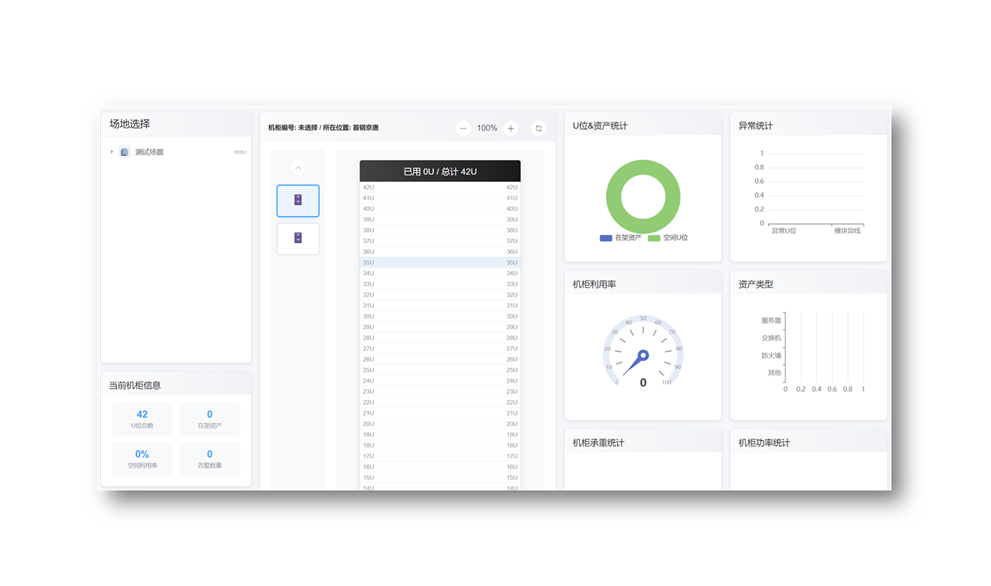Screen dimensions: 991x586
Task: Select the first purple cabinet thumbnail
Action: coord(298,201)
